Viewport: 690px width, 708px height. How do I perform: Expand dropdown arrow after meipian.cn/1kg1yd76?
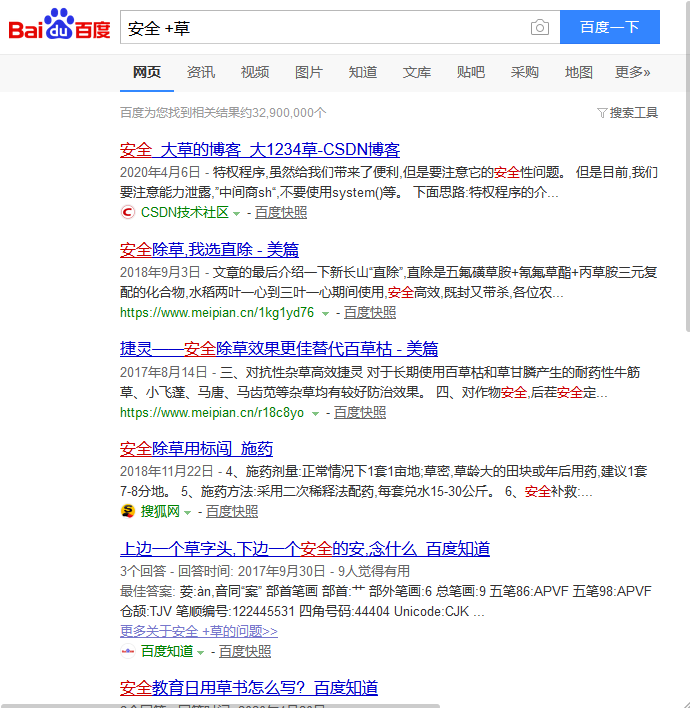[326, 313]
